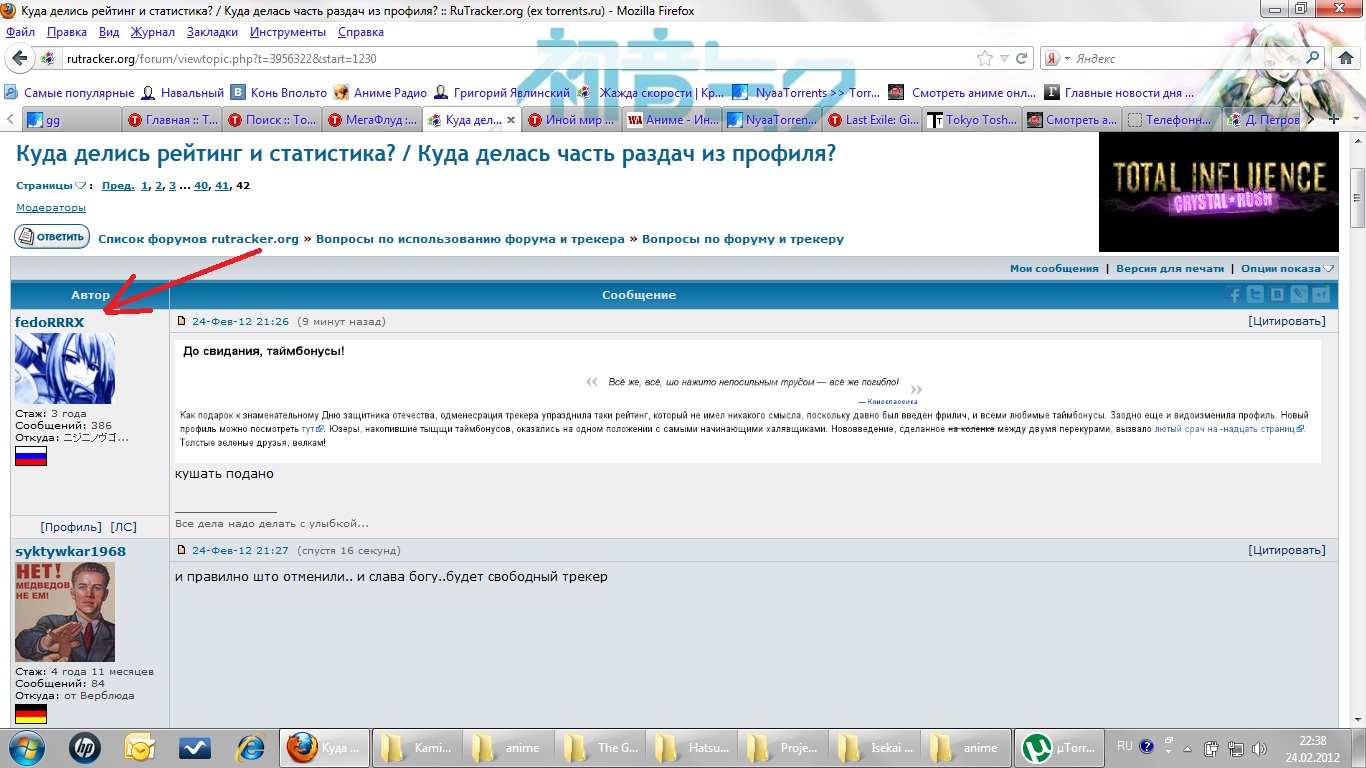Open the Профиль link under fedoRRRX's post
The image size is (1366, 768).
[x=70, y=526]
